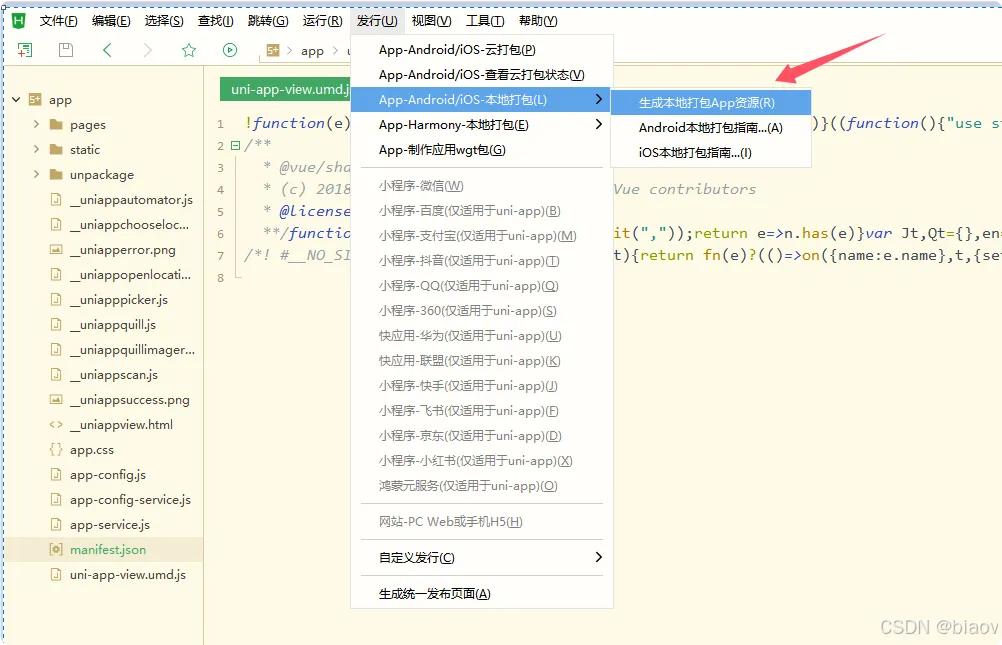
Task: Click the unpackage folder icon
Action: coord(56,175)
